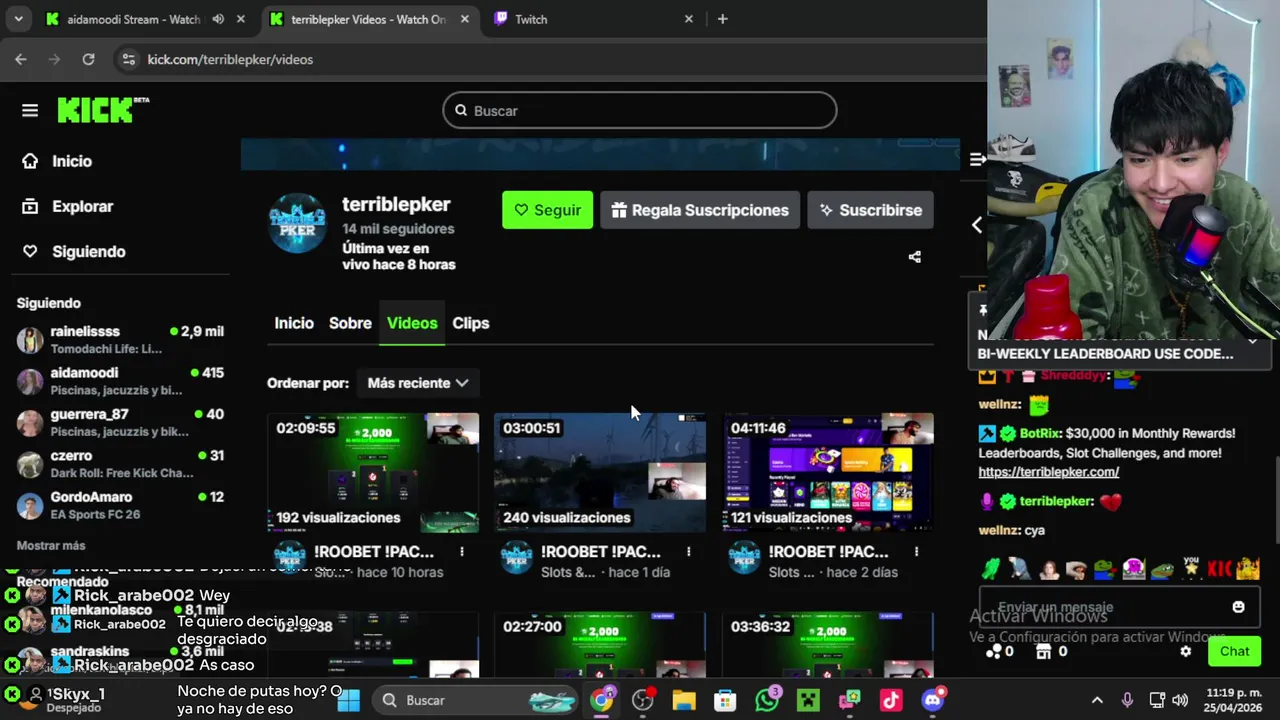Image resolution: width=1280 pixels, height=720 pixels.
Task: Mute audio on aidamoodi Stream tab
Action: point(218,19)
